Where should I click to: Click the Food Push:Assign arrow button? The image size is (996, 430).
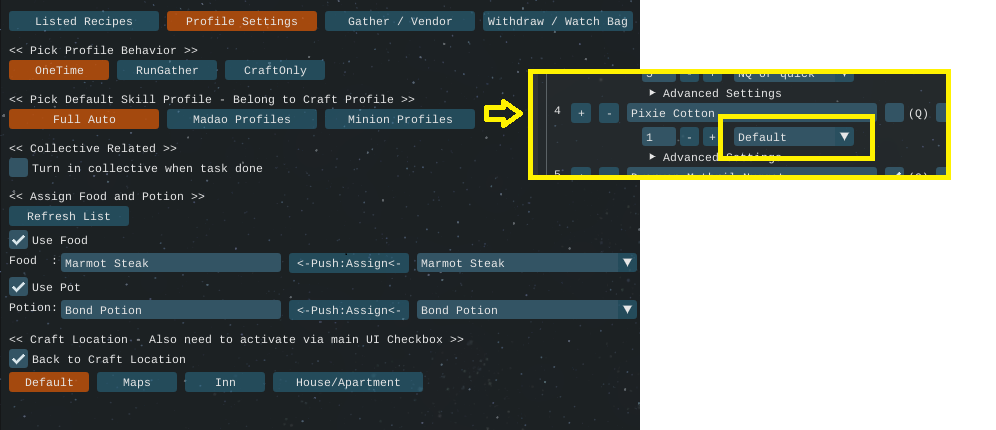[349, 263]
